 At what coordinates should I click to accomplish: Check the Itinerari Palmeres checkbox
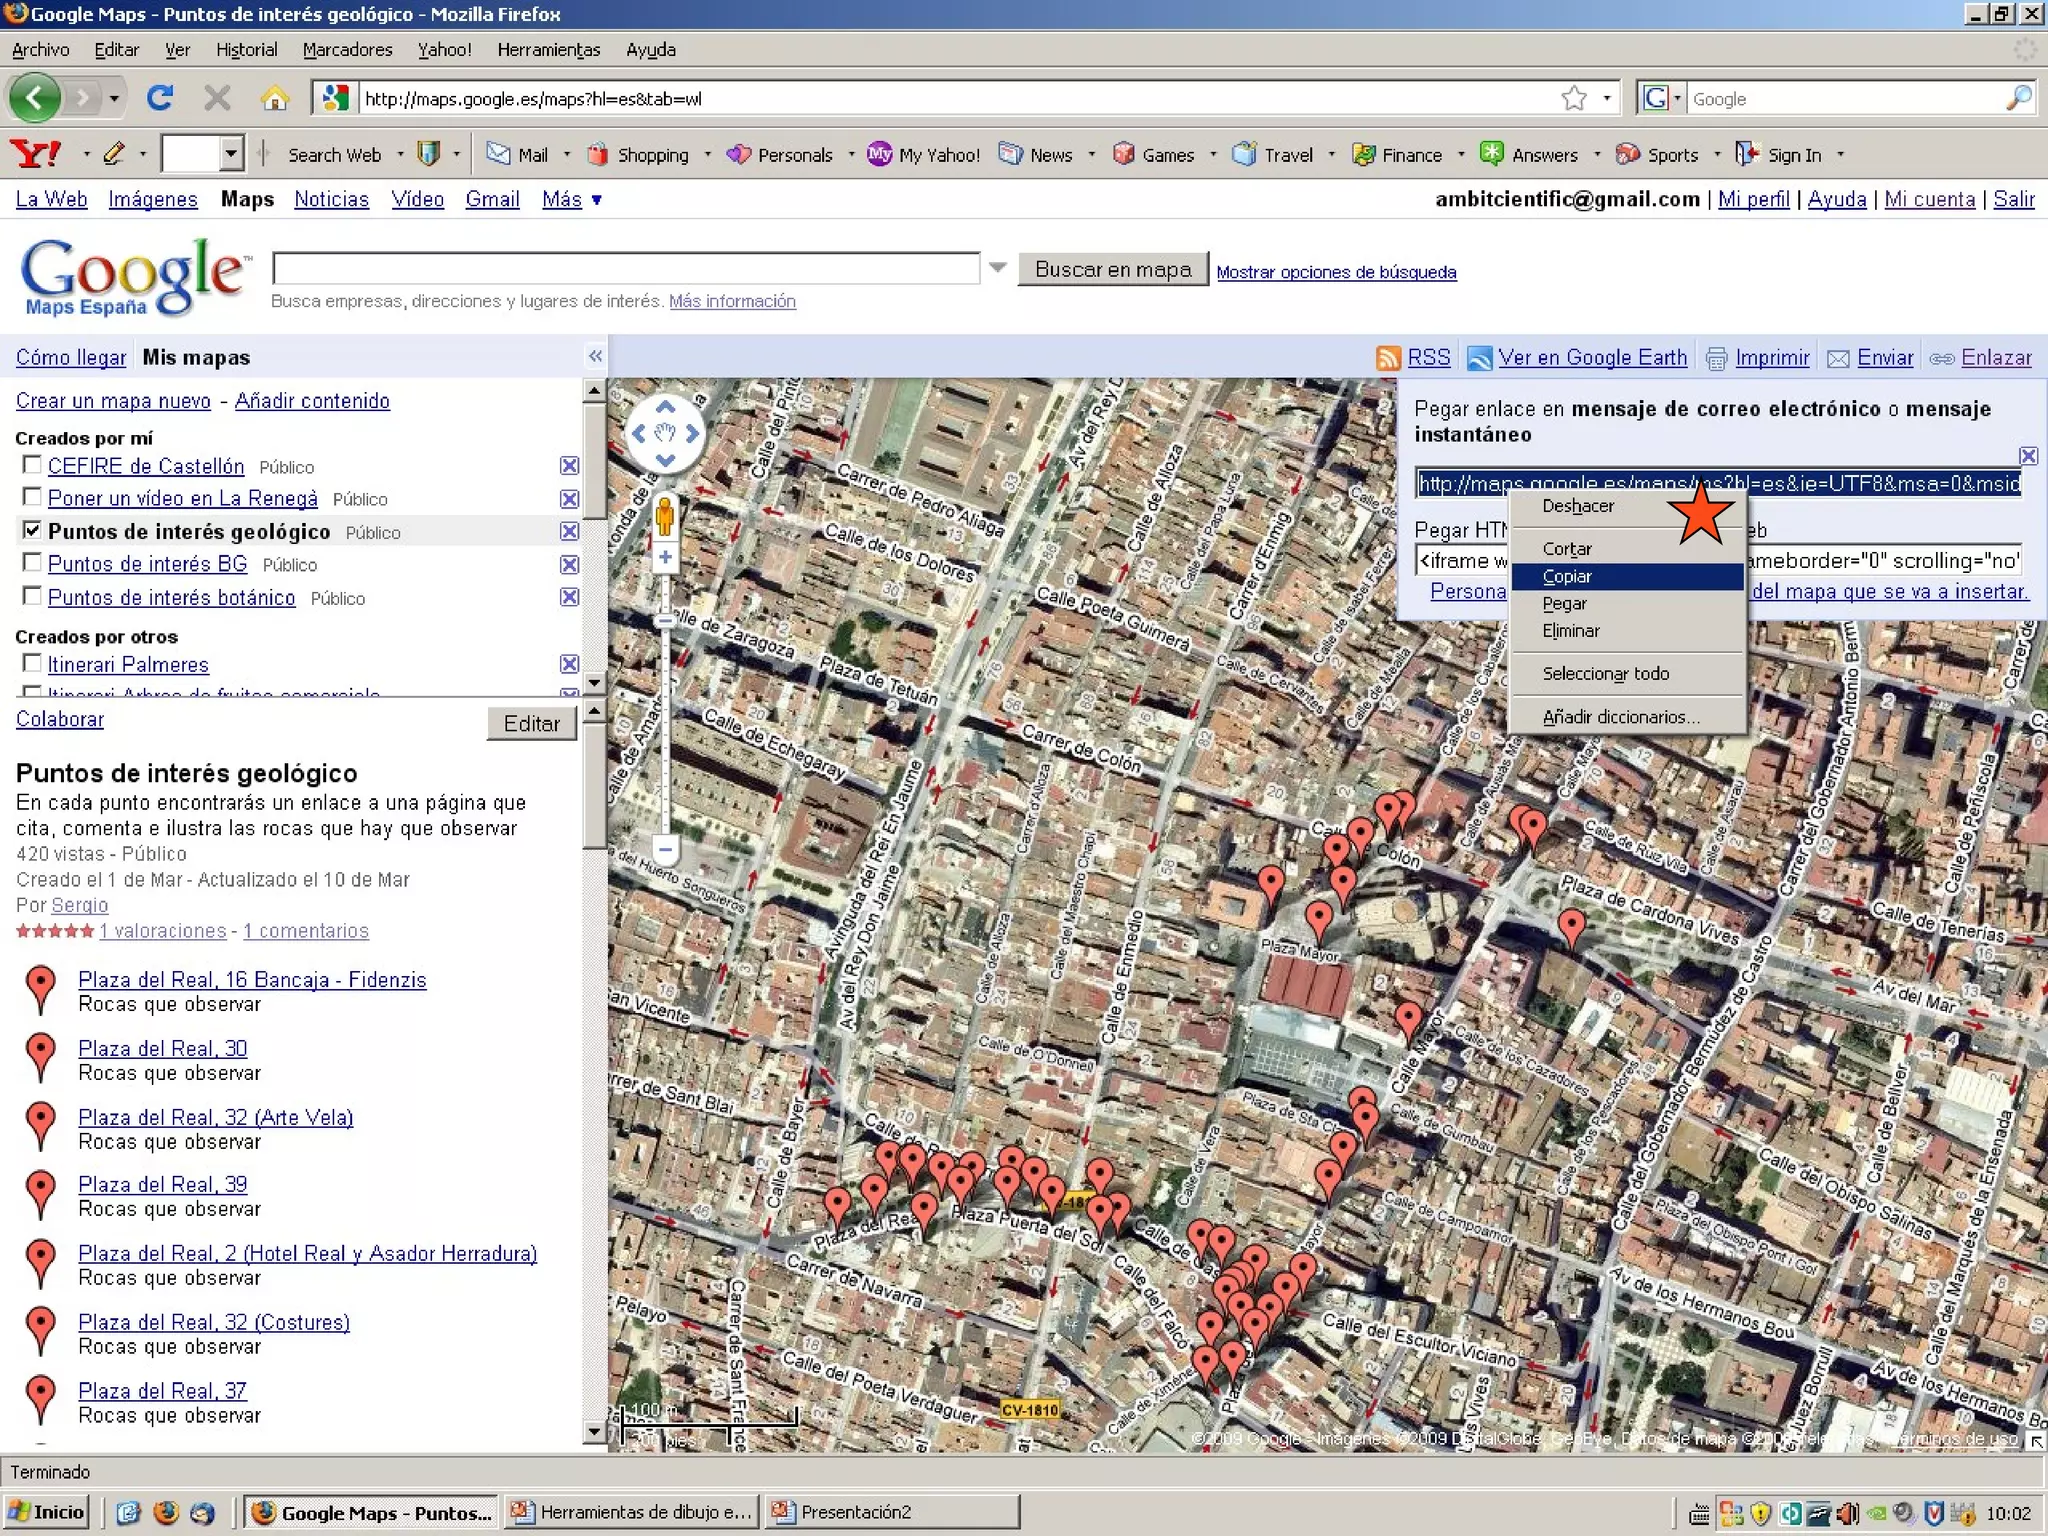[31, 663]
